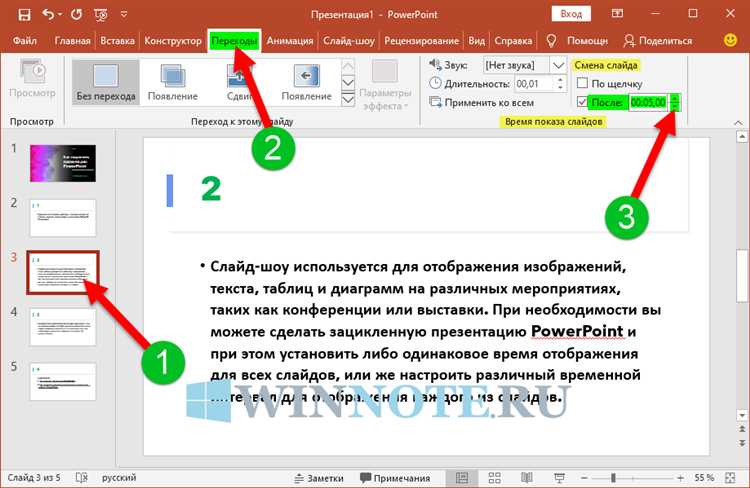Switch to the Вставка tab

[x=117, y=41]
